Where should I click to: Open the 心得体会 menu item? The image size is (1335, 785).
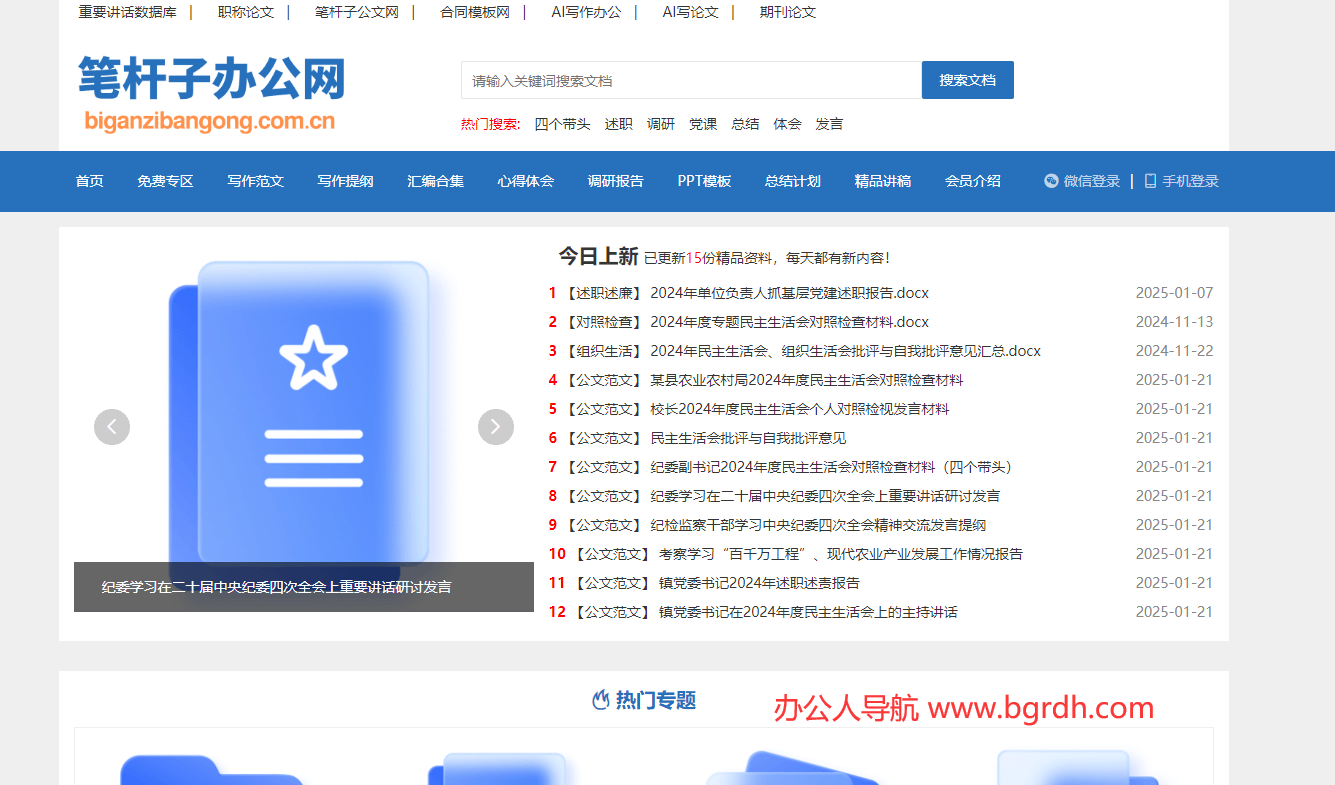tap(525, 181)
